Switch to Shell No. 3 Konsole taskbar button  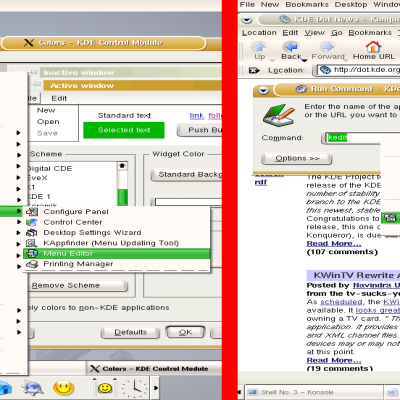coord(314,392)
